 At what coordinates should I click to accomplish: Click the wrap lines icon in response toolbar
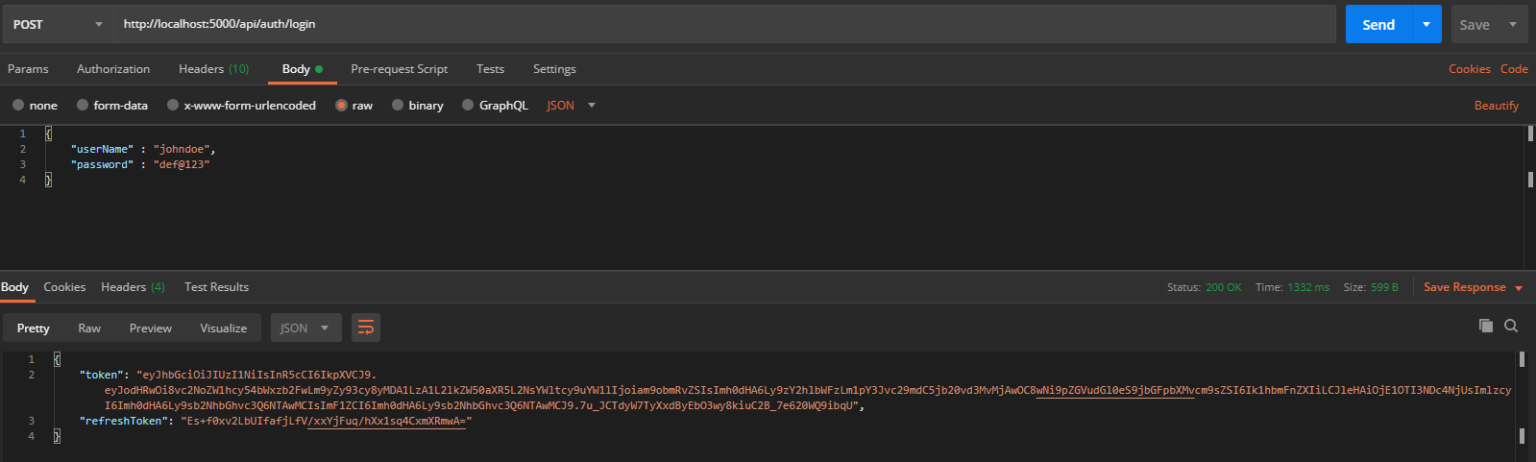(366, 327)
